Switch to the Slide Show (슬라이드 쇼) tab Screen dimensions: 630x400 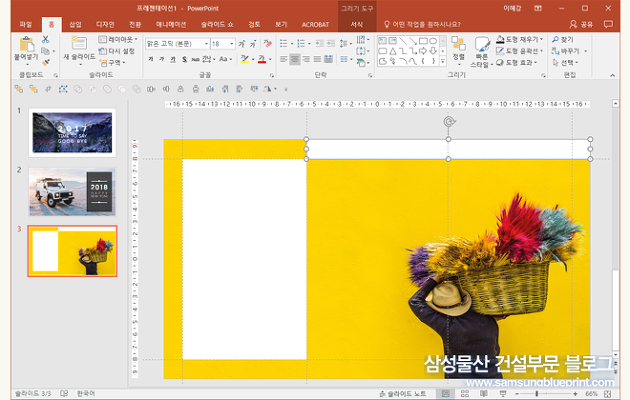[x=217, y=24]
